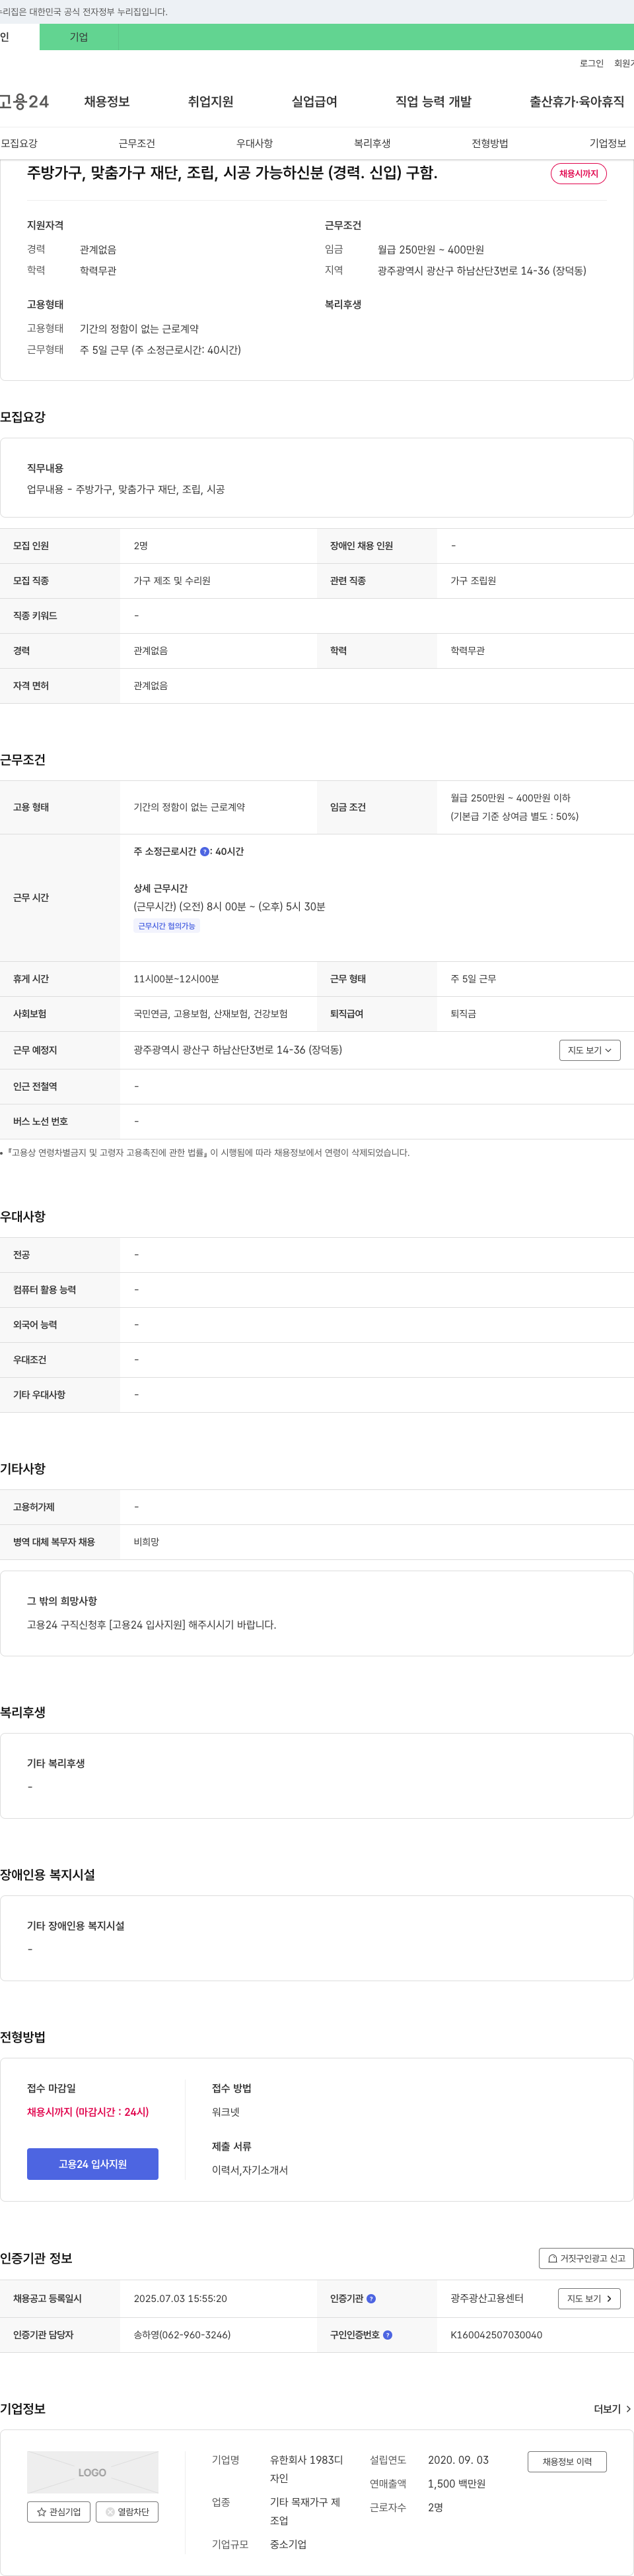Click social insurance text 국민연금, 고용보험
The width and height of the screenshot is (634, 2576).
coord(211,1014)
